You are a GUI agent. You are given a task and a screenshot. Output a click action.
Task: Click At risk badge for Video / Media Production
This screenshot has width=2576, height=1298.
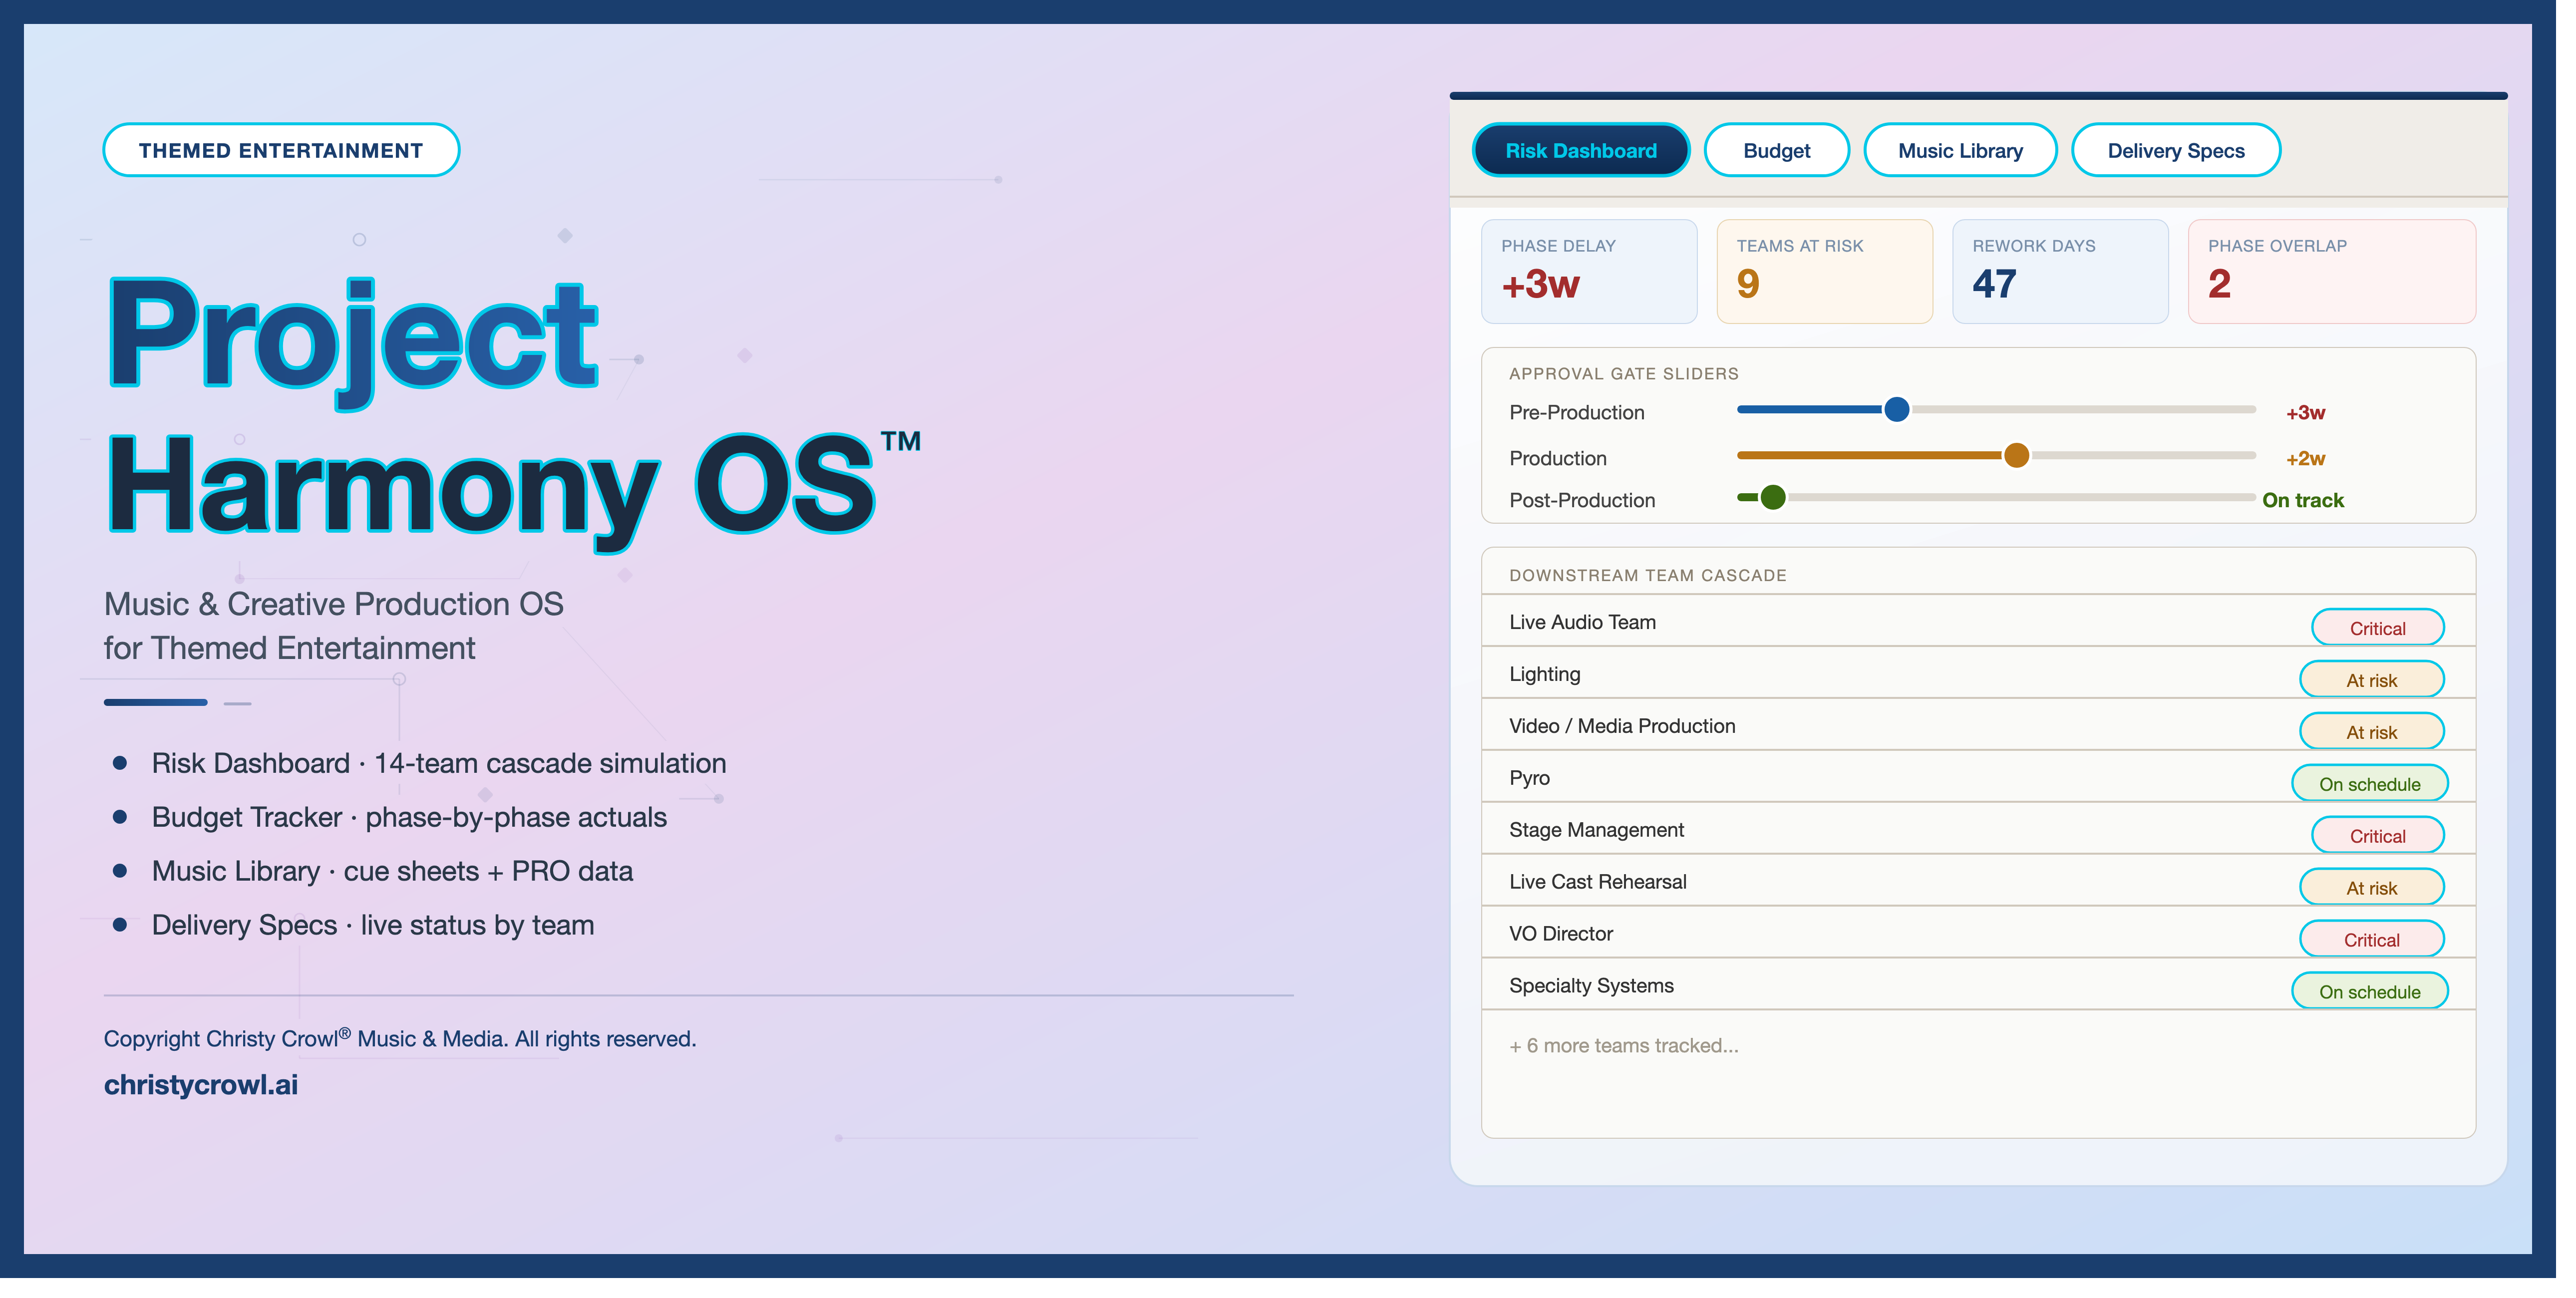[x=2371, y=732]
